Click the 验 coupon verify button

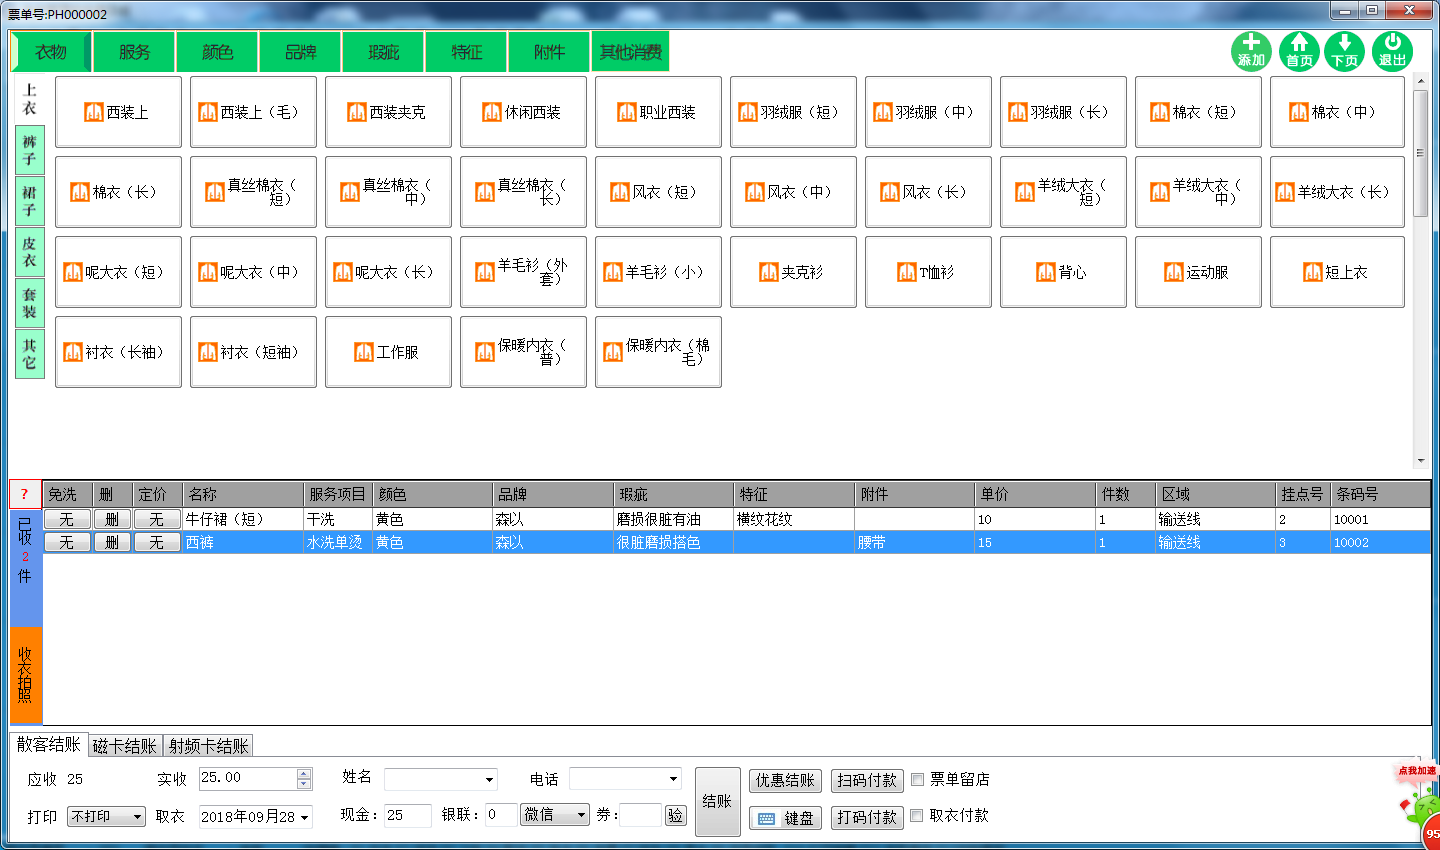[x=676, y=815]
